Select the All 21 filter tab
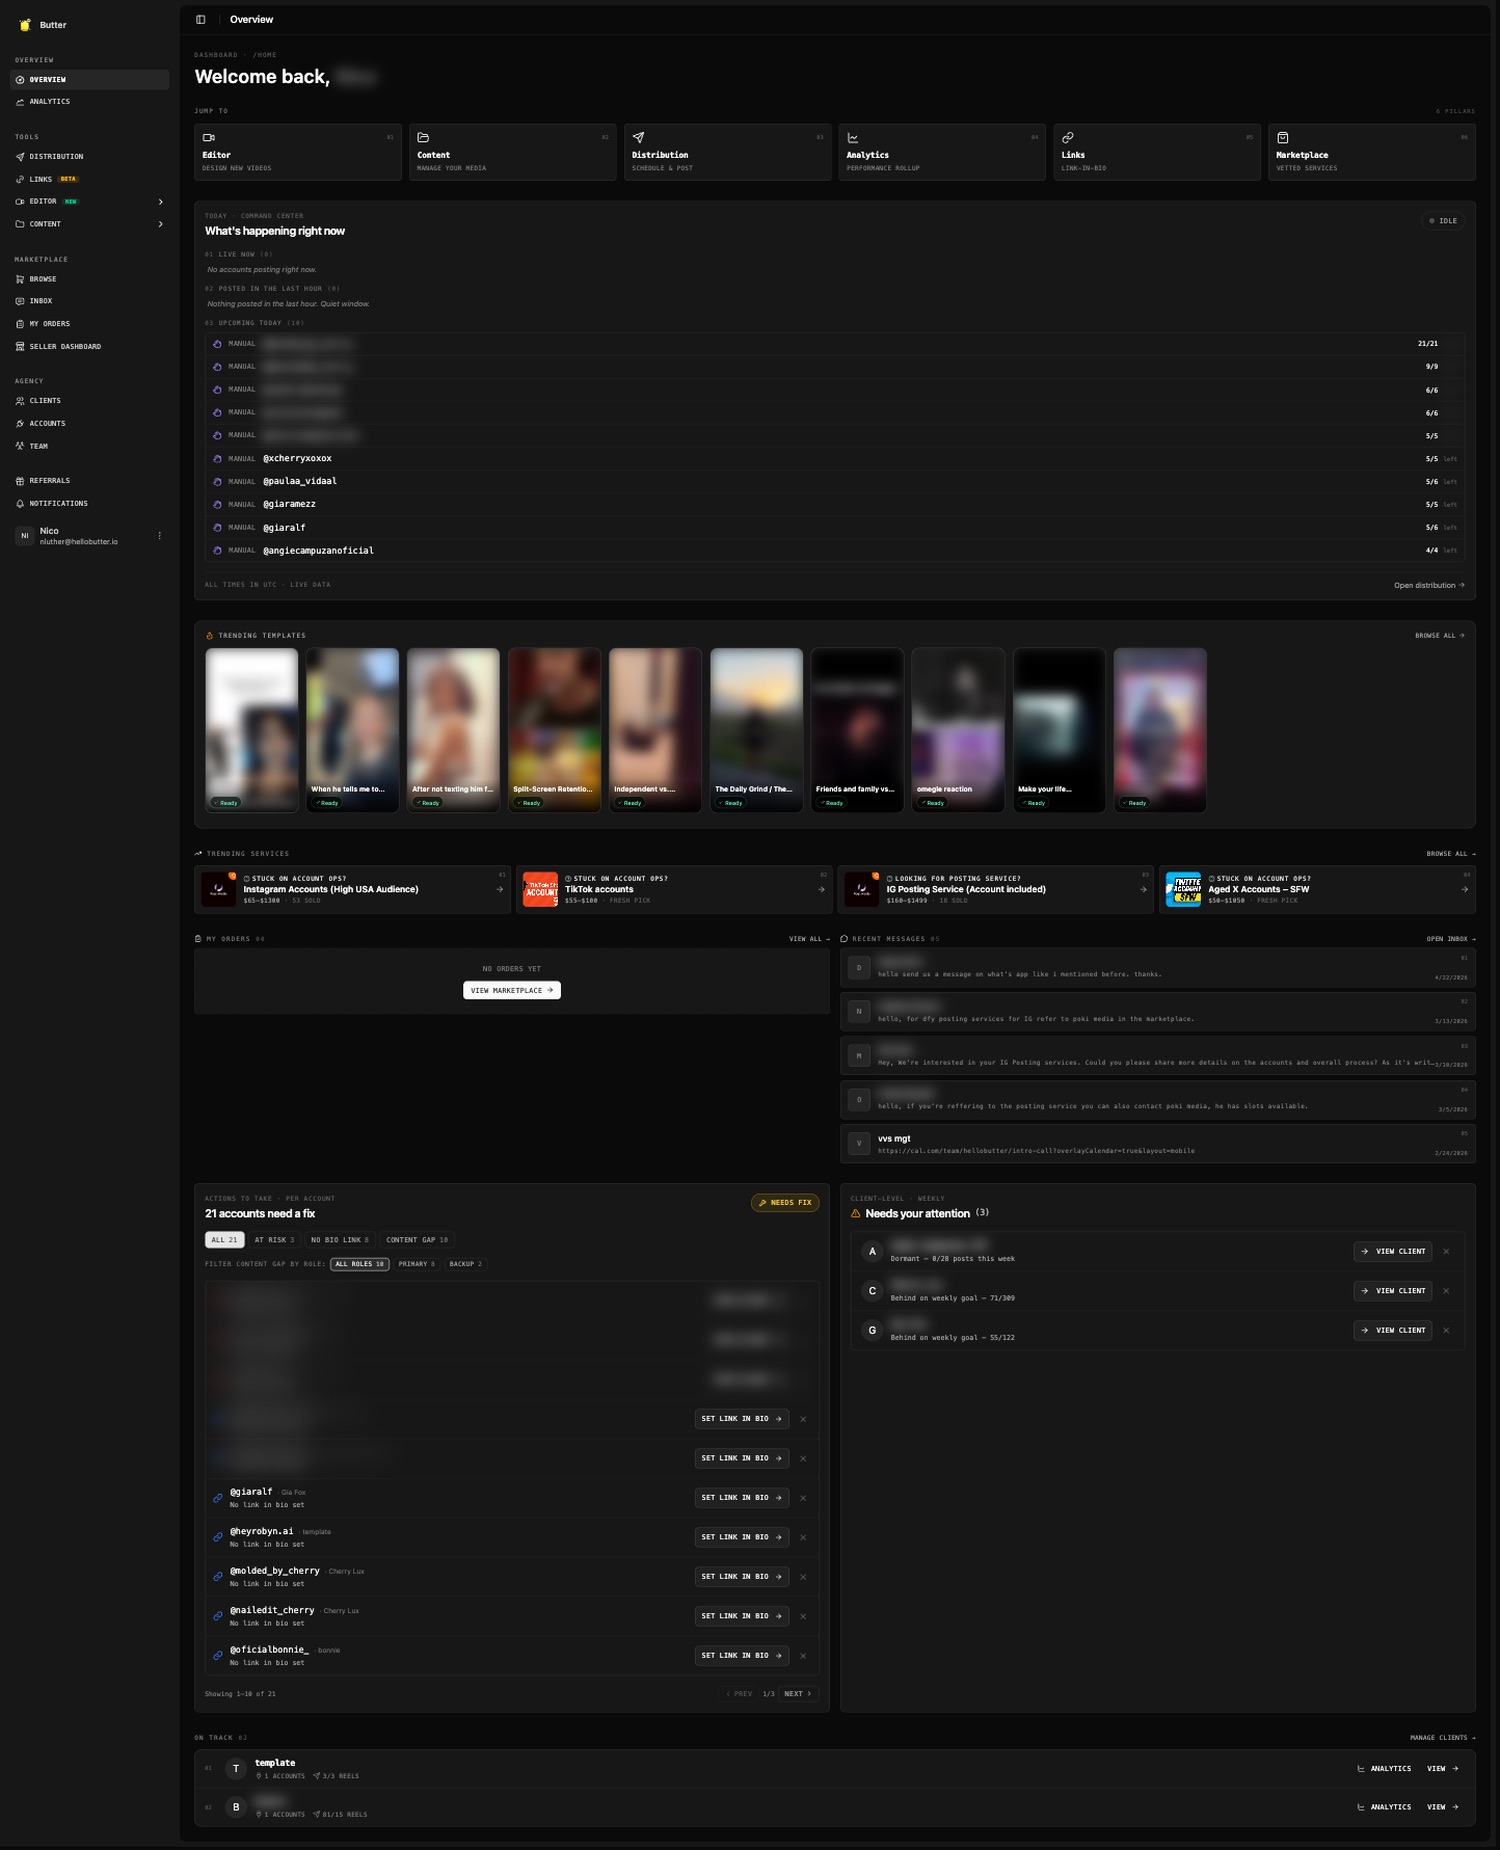This screenshot has height=1850, width=1500. coord(225,1240)
